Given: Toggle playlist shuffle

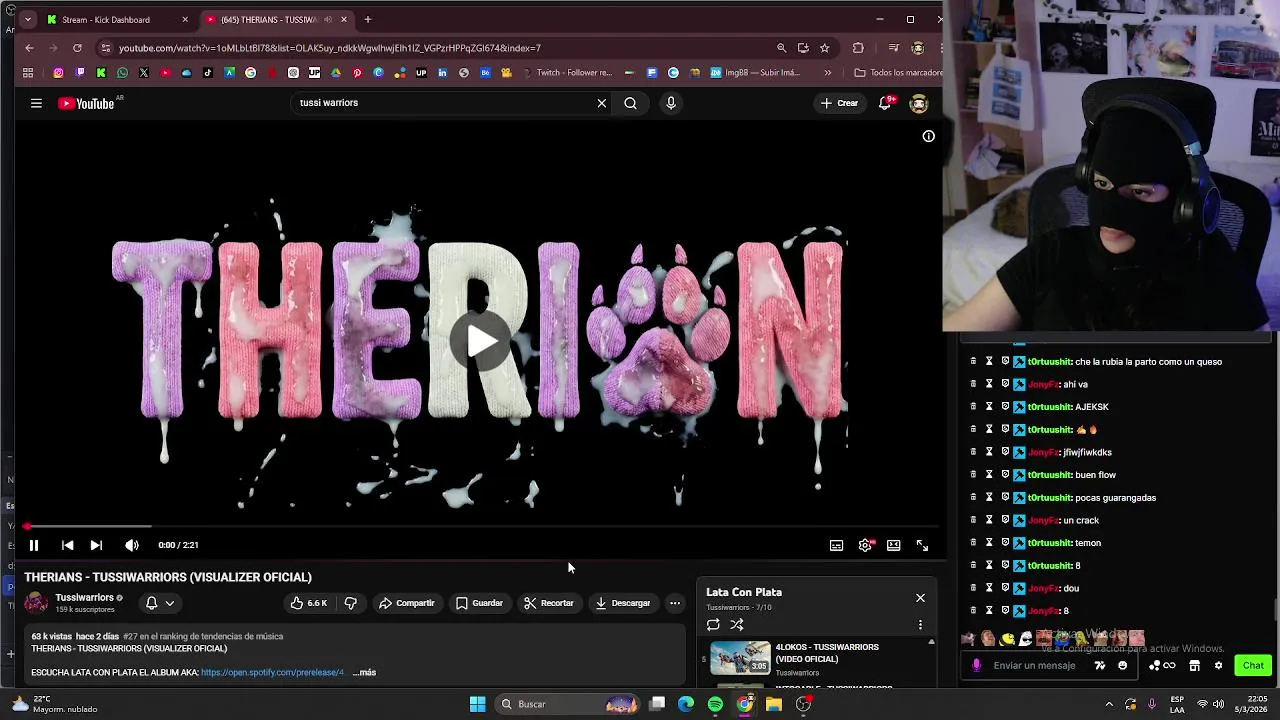Looking at the screenshot, I should 737,625.
